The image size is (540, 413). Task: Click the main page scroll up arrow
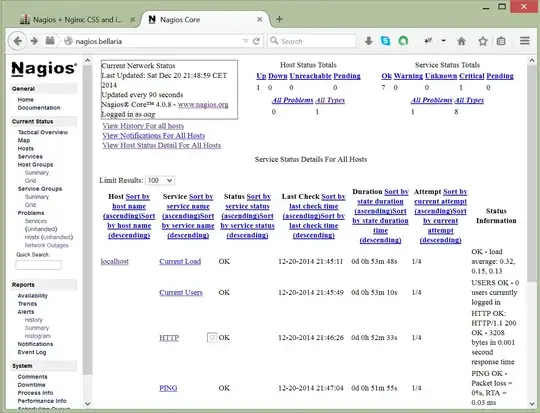tap(532, 61)
